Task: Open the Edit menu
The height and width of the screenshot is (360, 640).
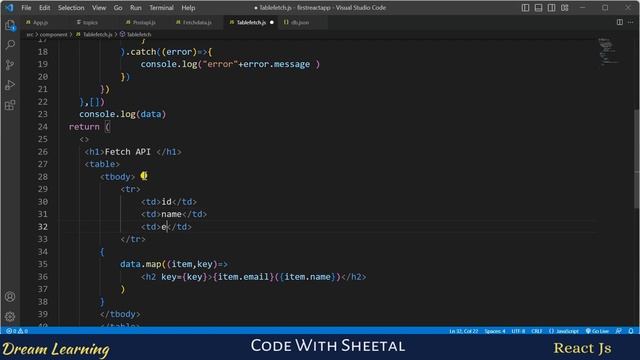Action: [44, 8]
